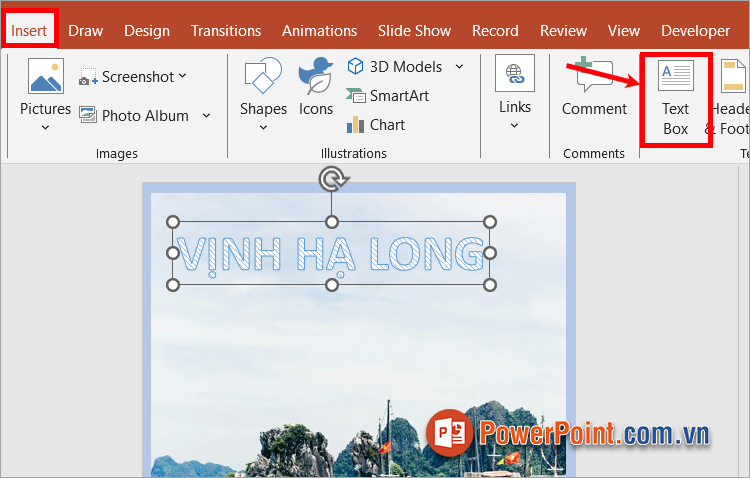The height and width of the screenshot is (478, 750).
Task: Click the rotation handle above the text box
Action: click(x=332, y=179)
